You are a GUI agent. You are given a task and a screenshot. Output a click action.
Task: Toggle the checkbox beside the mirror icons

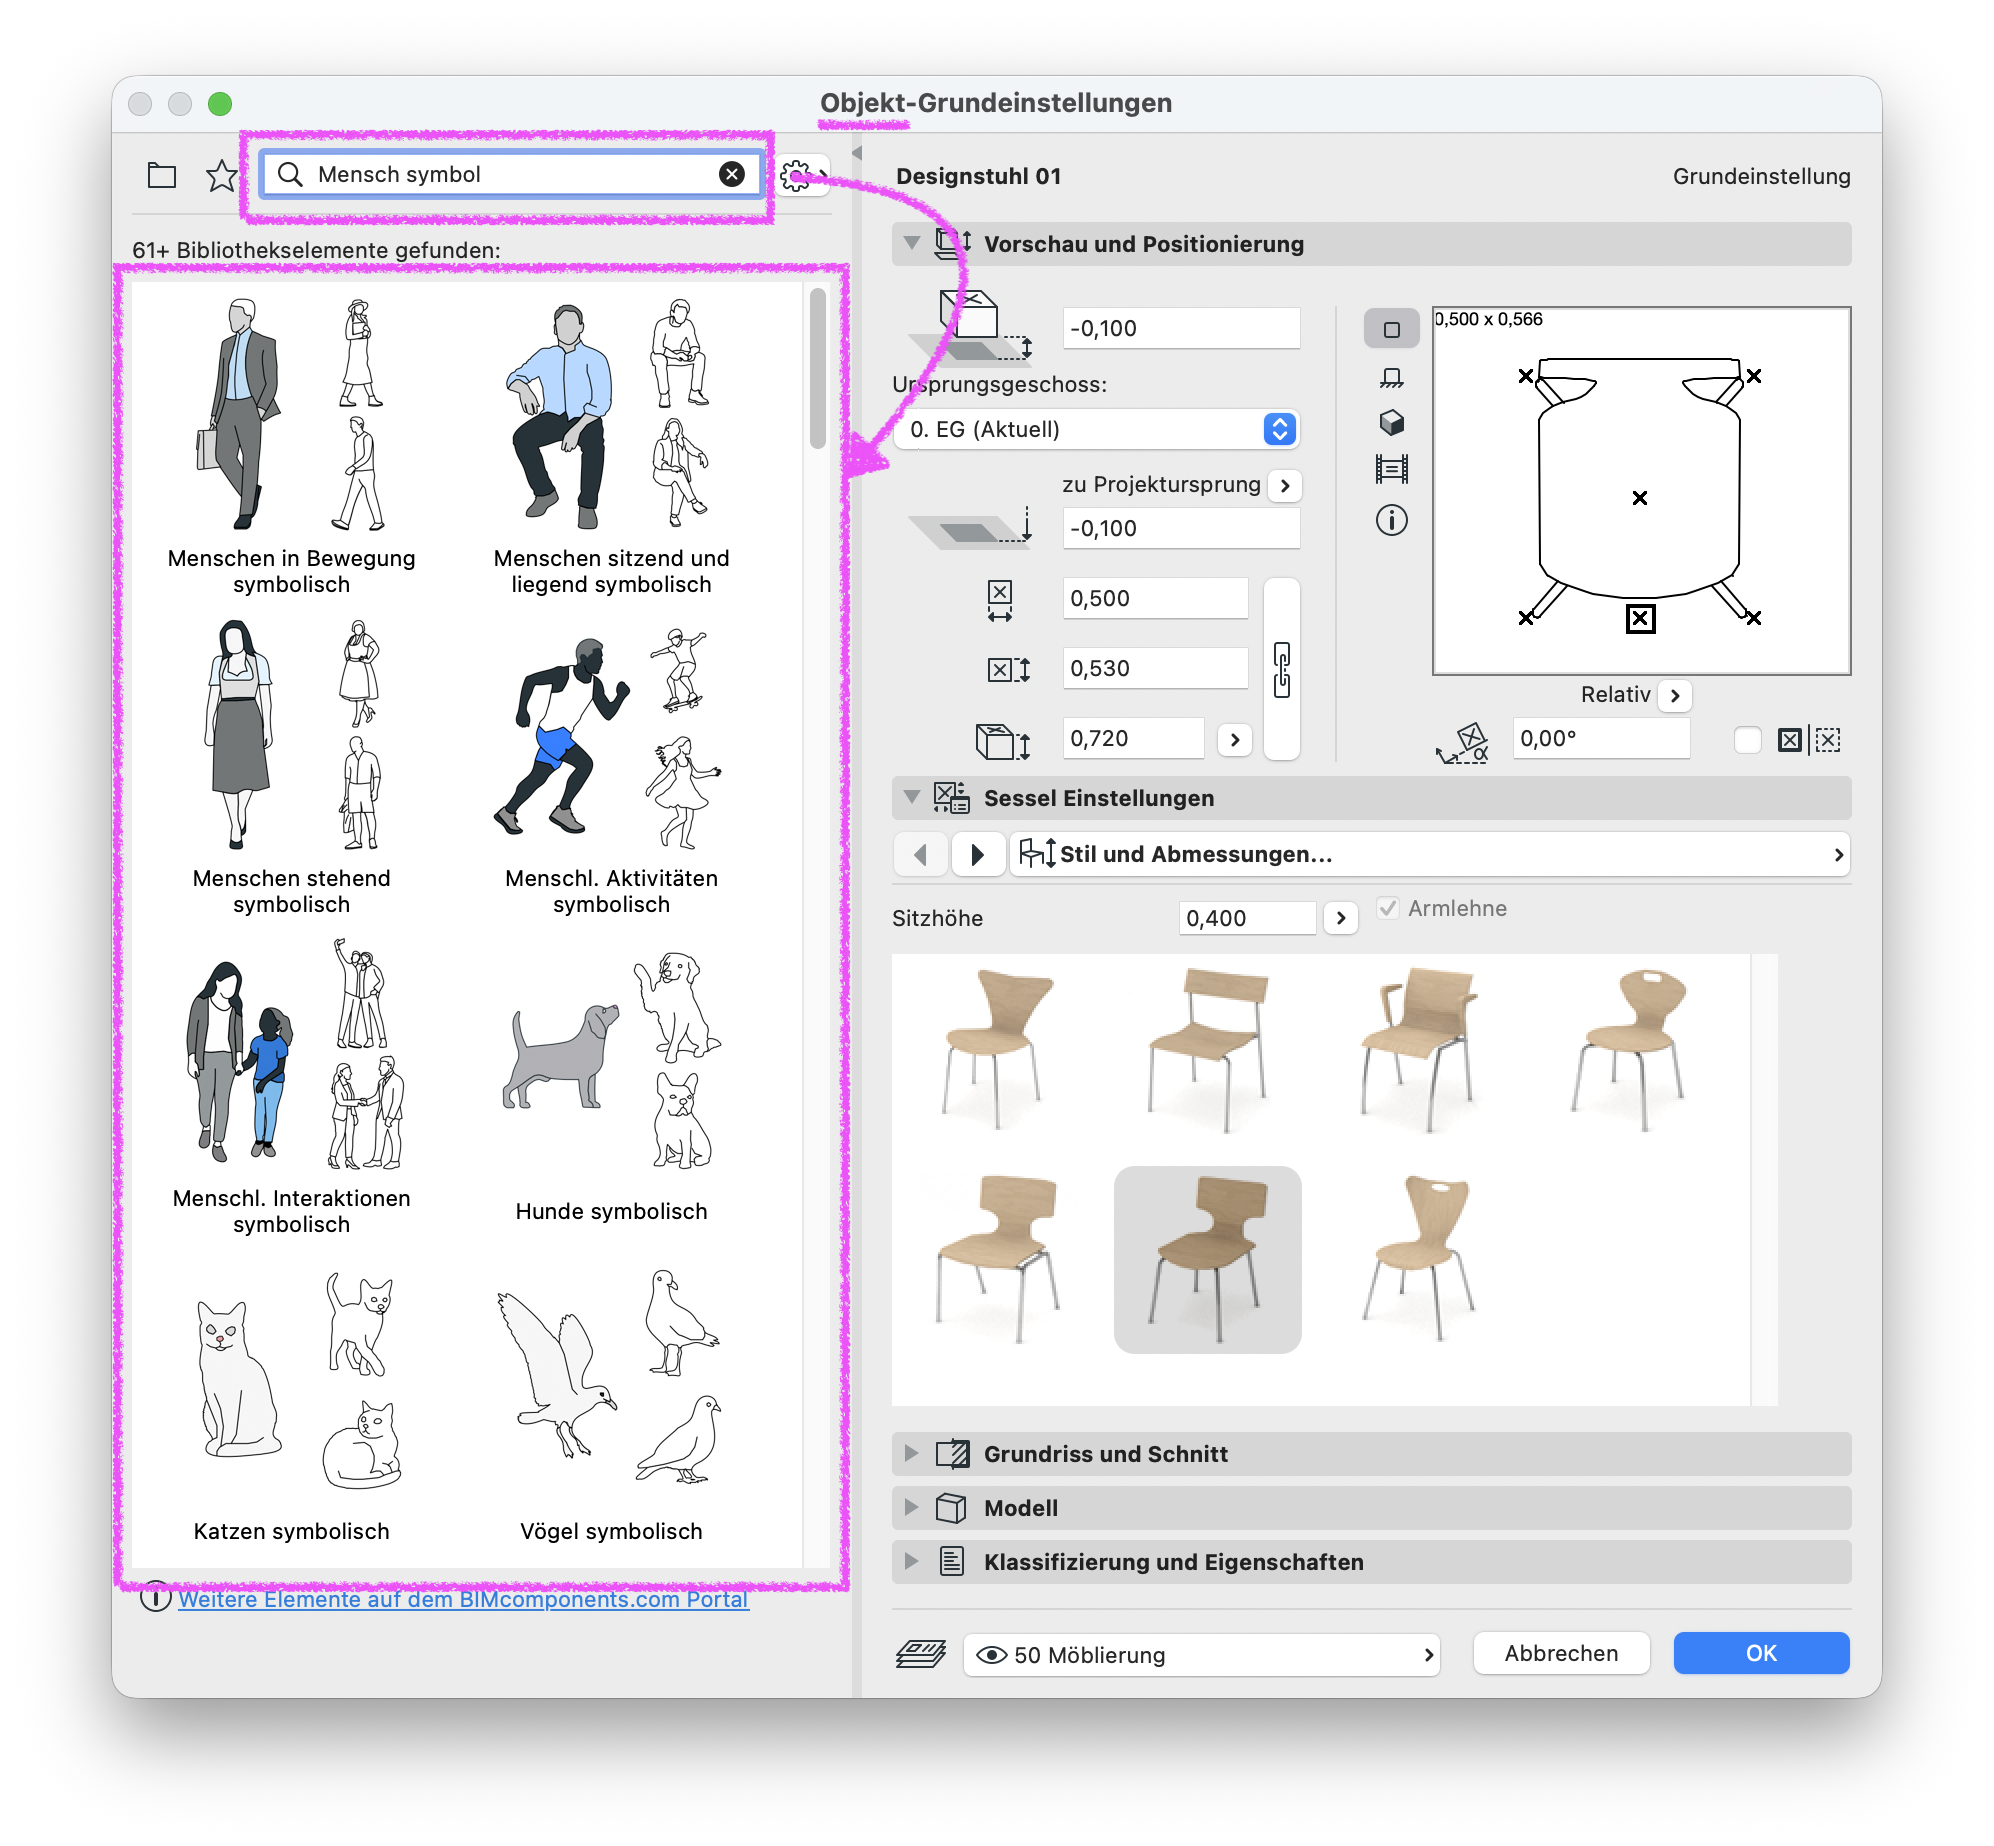coord(1747,740)
